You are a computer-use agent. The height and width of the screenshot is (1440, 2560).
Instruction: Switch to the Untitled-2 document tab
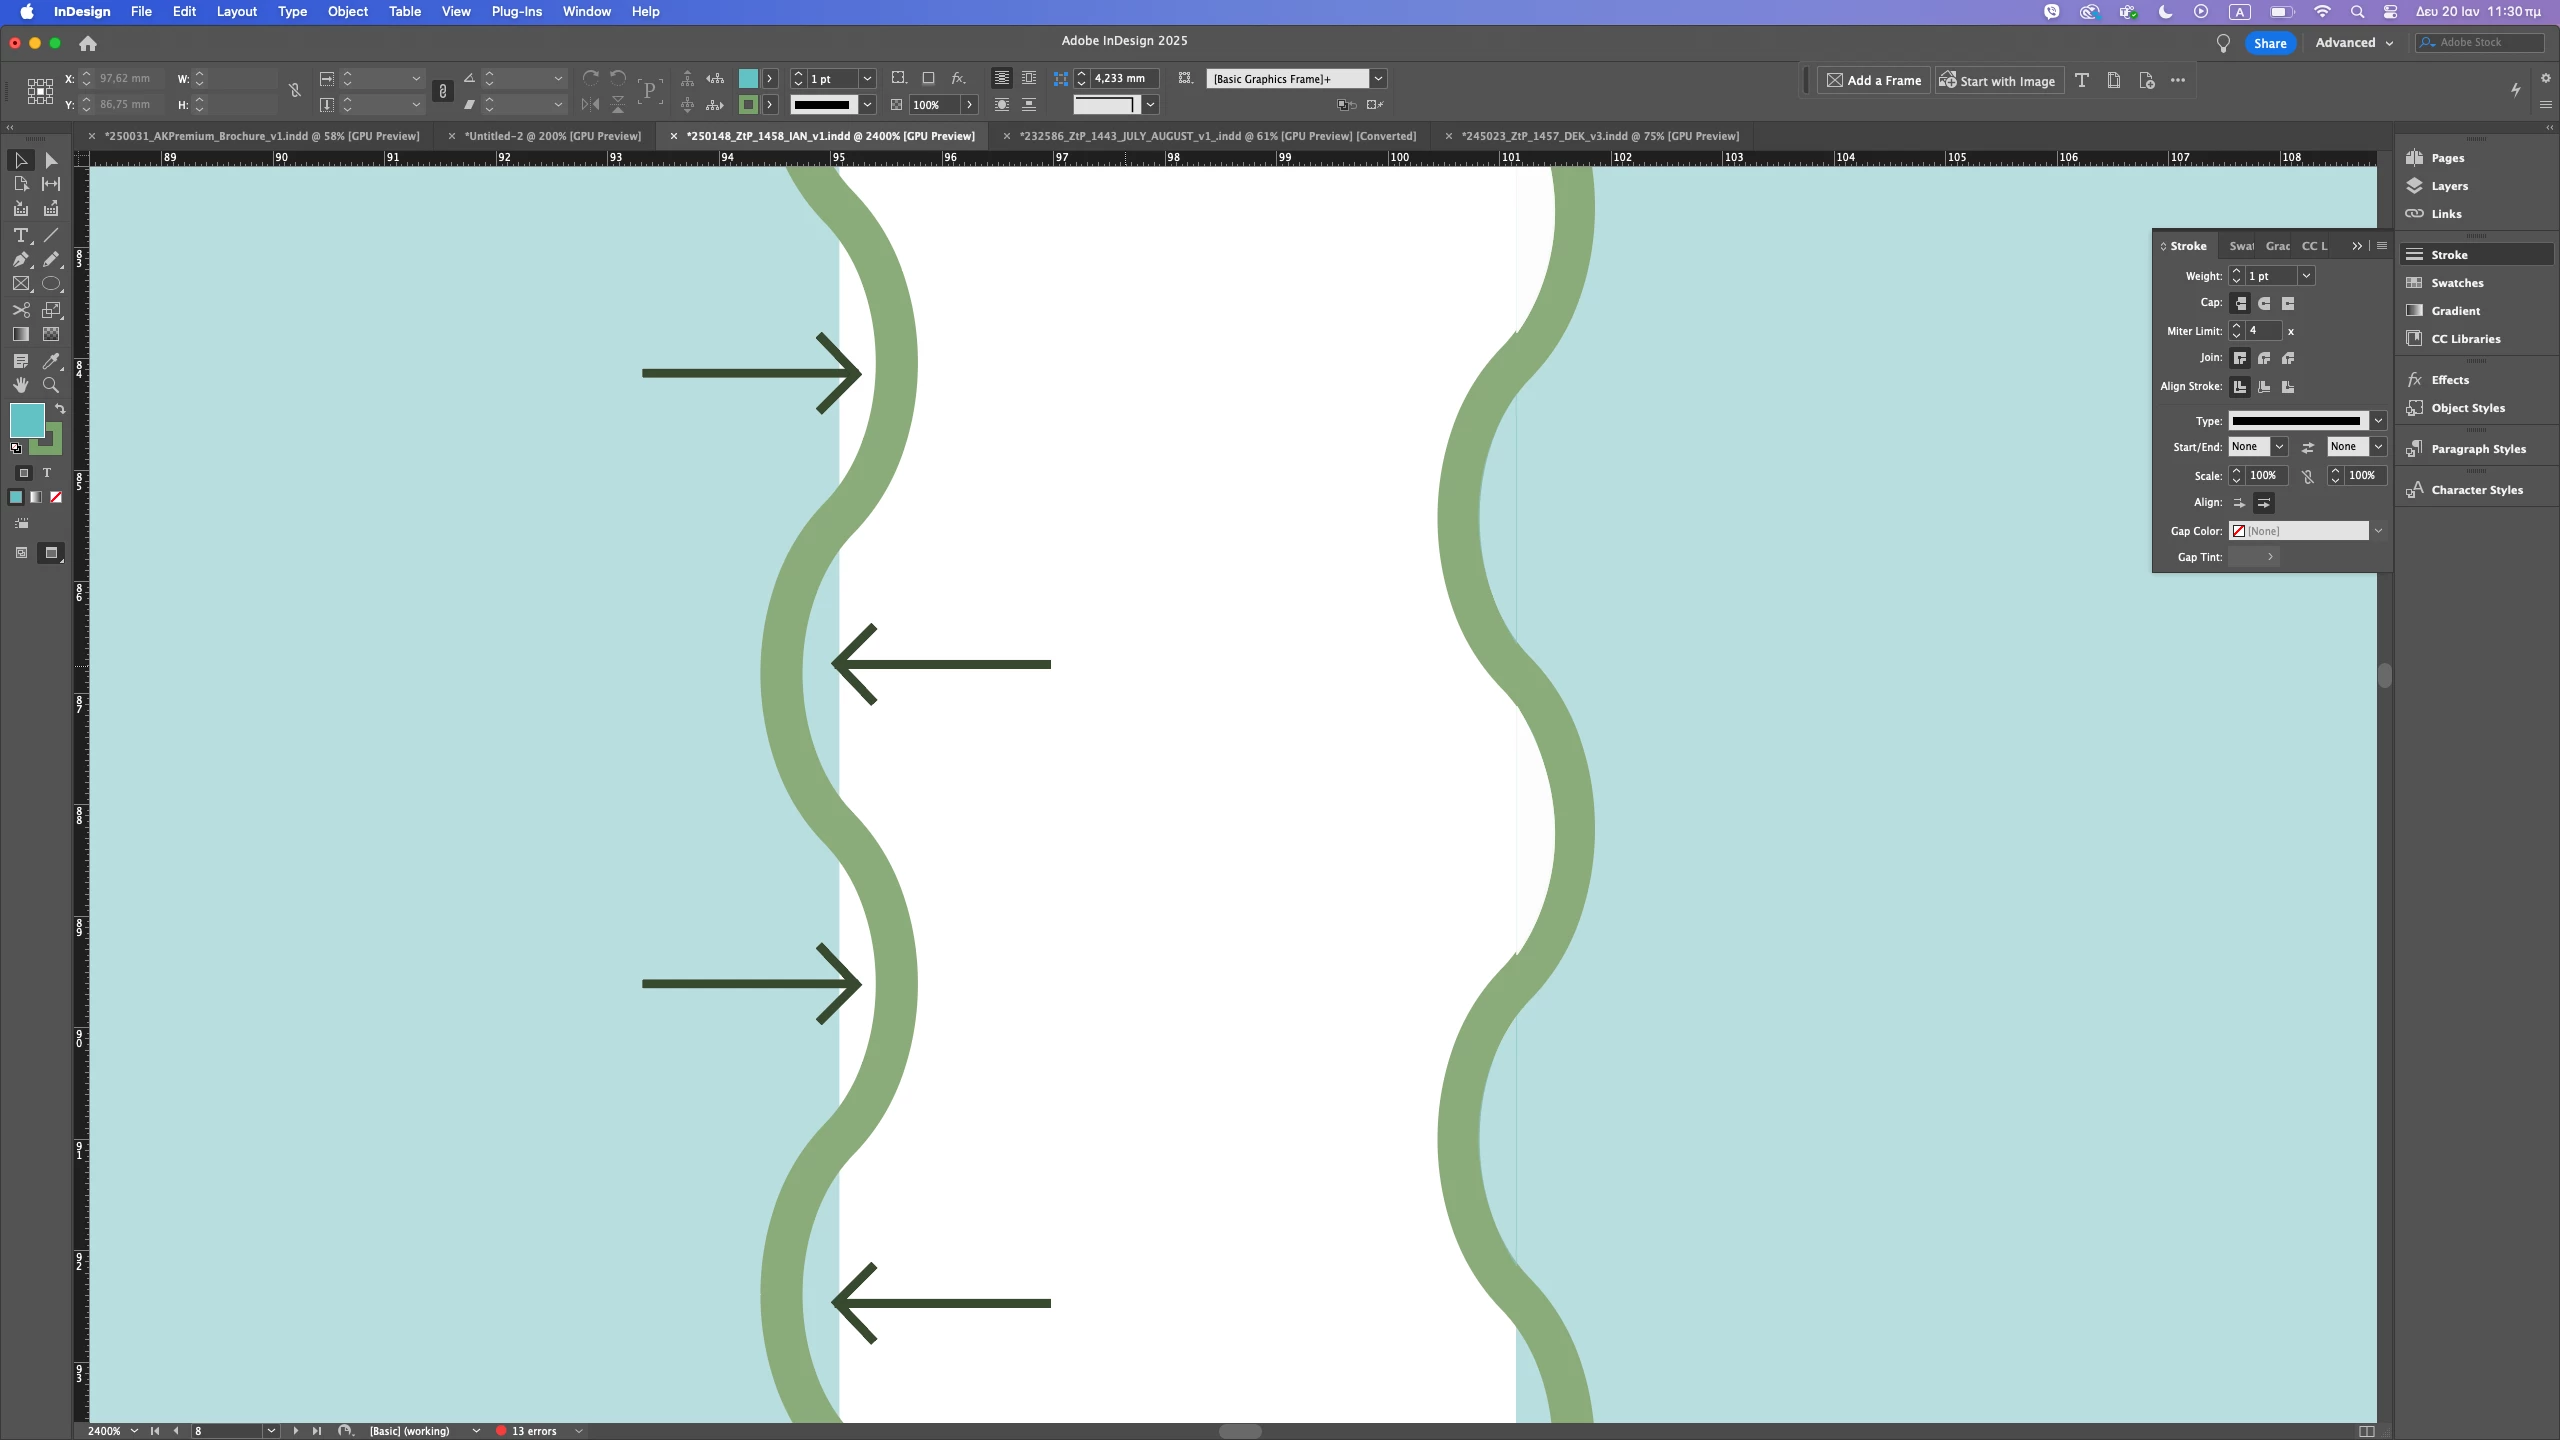pyautogui.click(x=552, y=136)
